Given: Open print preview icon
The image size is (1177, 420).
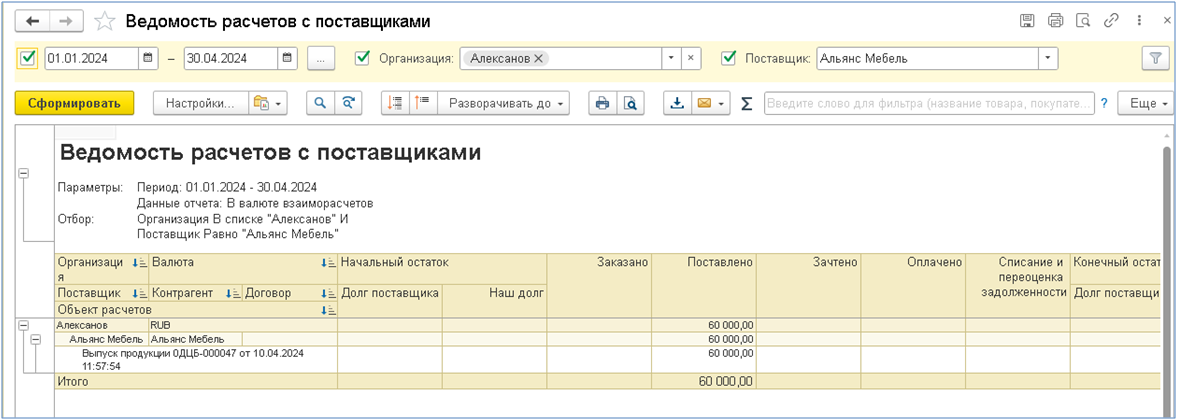Looking at the screenshot, I should pyautogui.click(x=630, y=103).
